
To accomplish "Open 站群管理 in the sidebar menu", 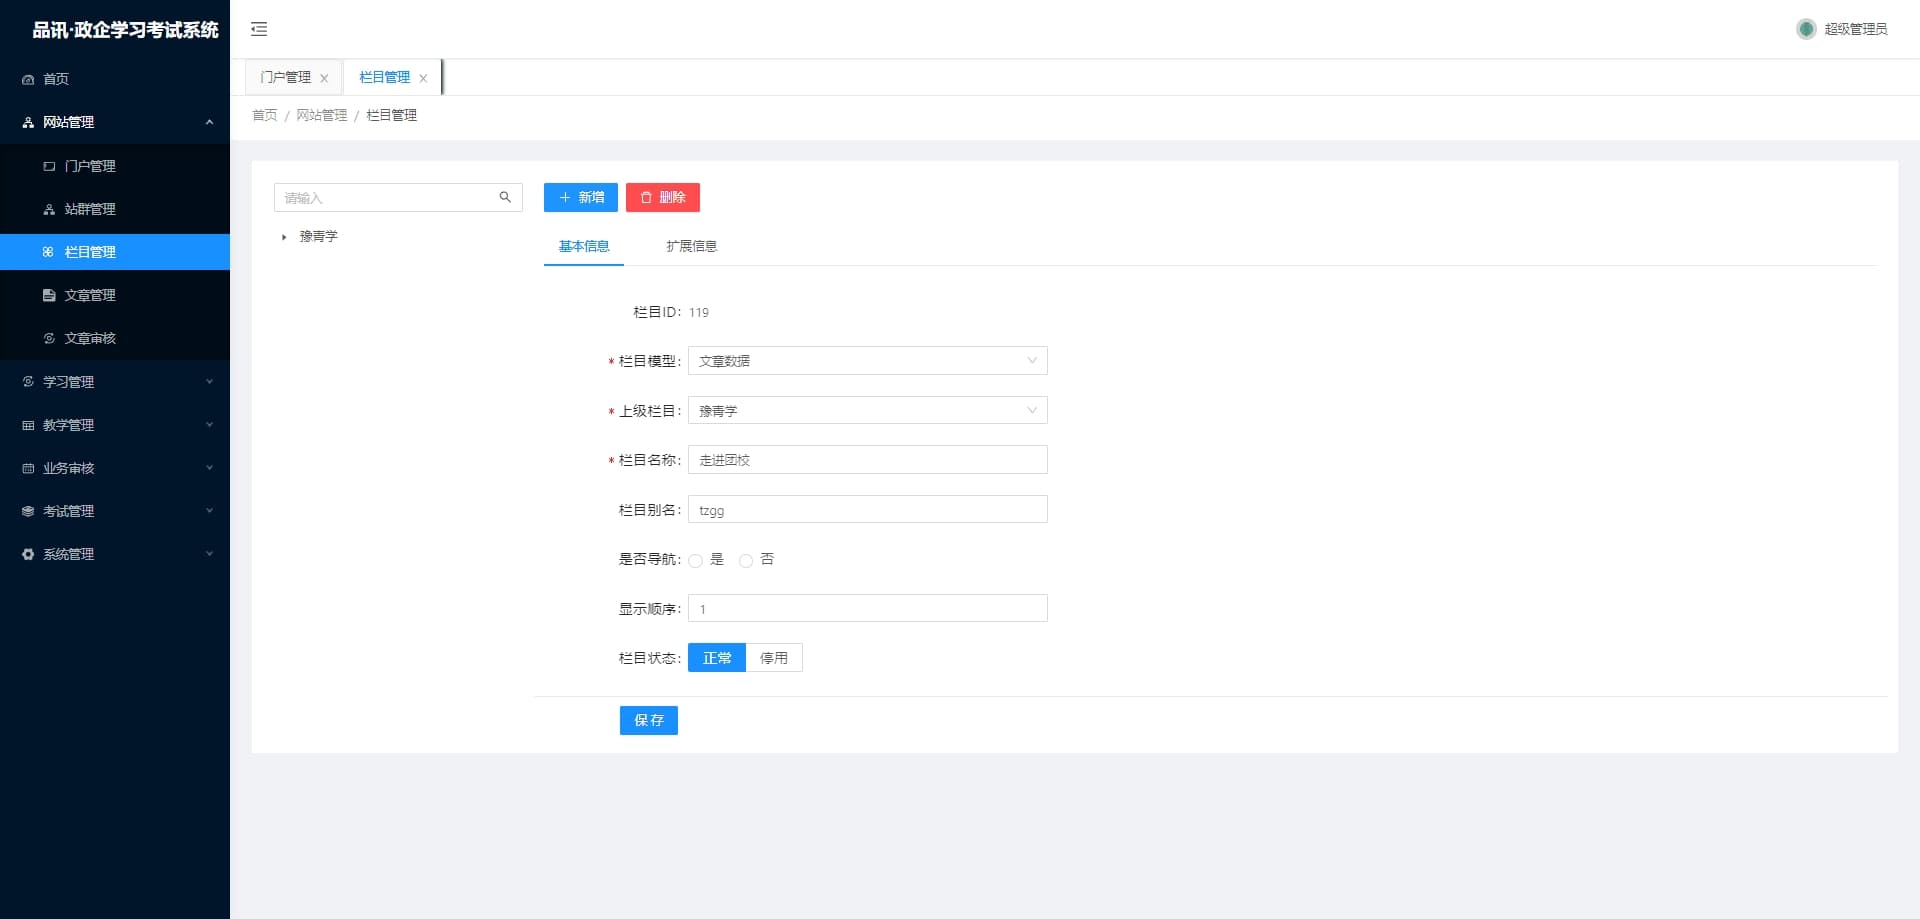I will pos(115,209).
